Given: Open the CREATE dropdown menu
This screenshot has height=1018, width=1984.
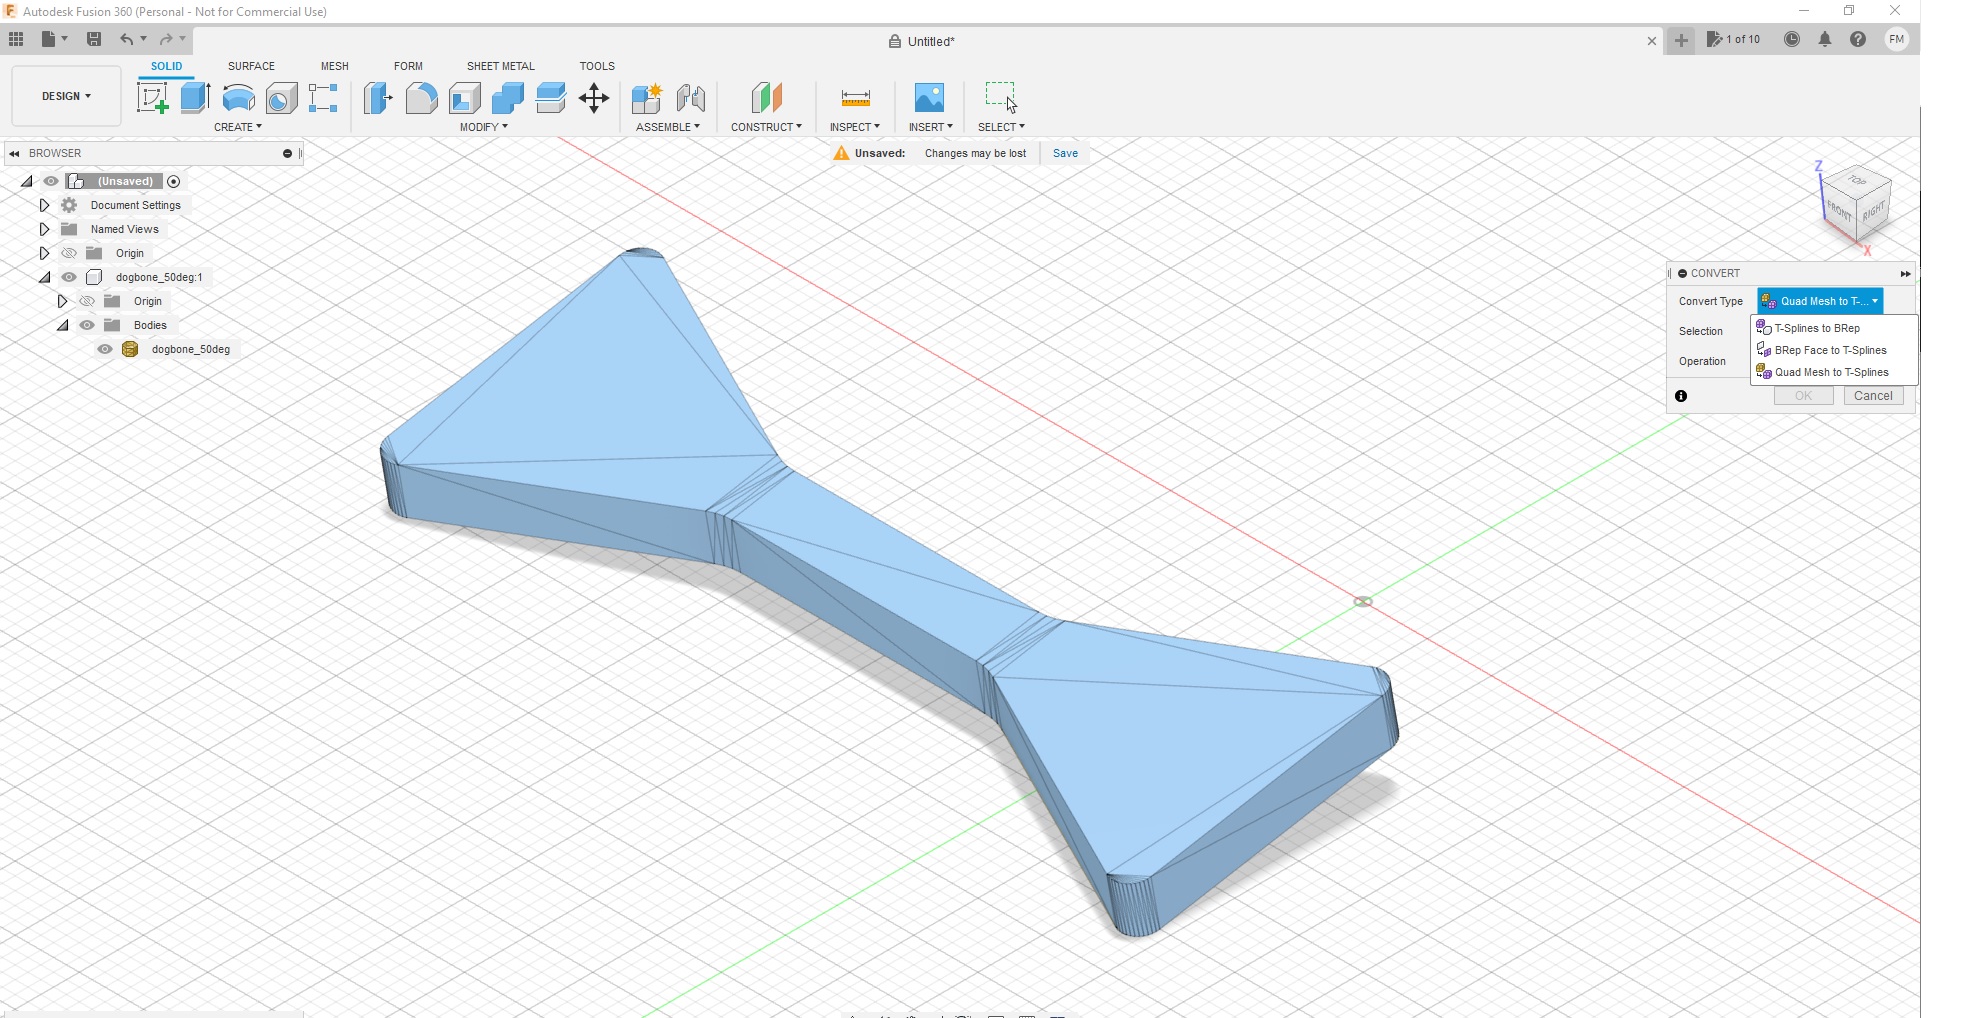Looking at the screenshot, I should click(x=238, y=127).
